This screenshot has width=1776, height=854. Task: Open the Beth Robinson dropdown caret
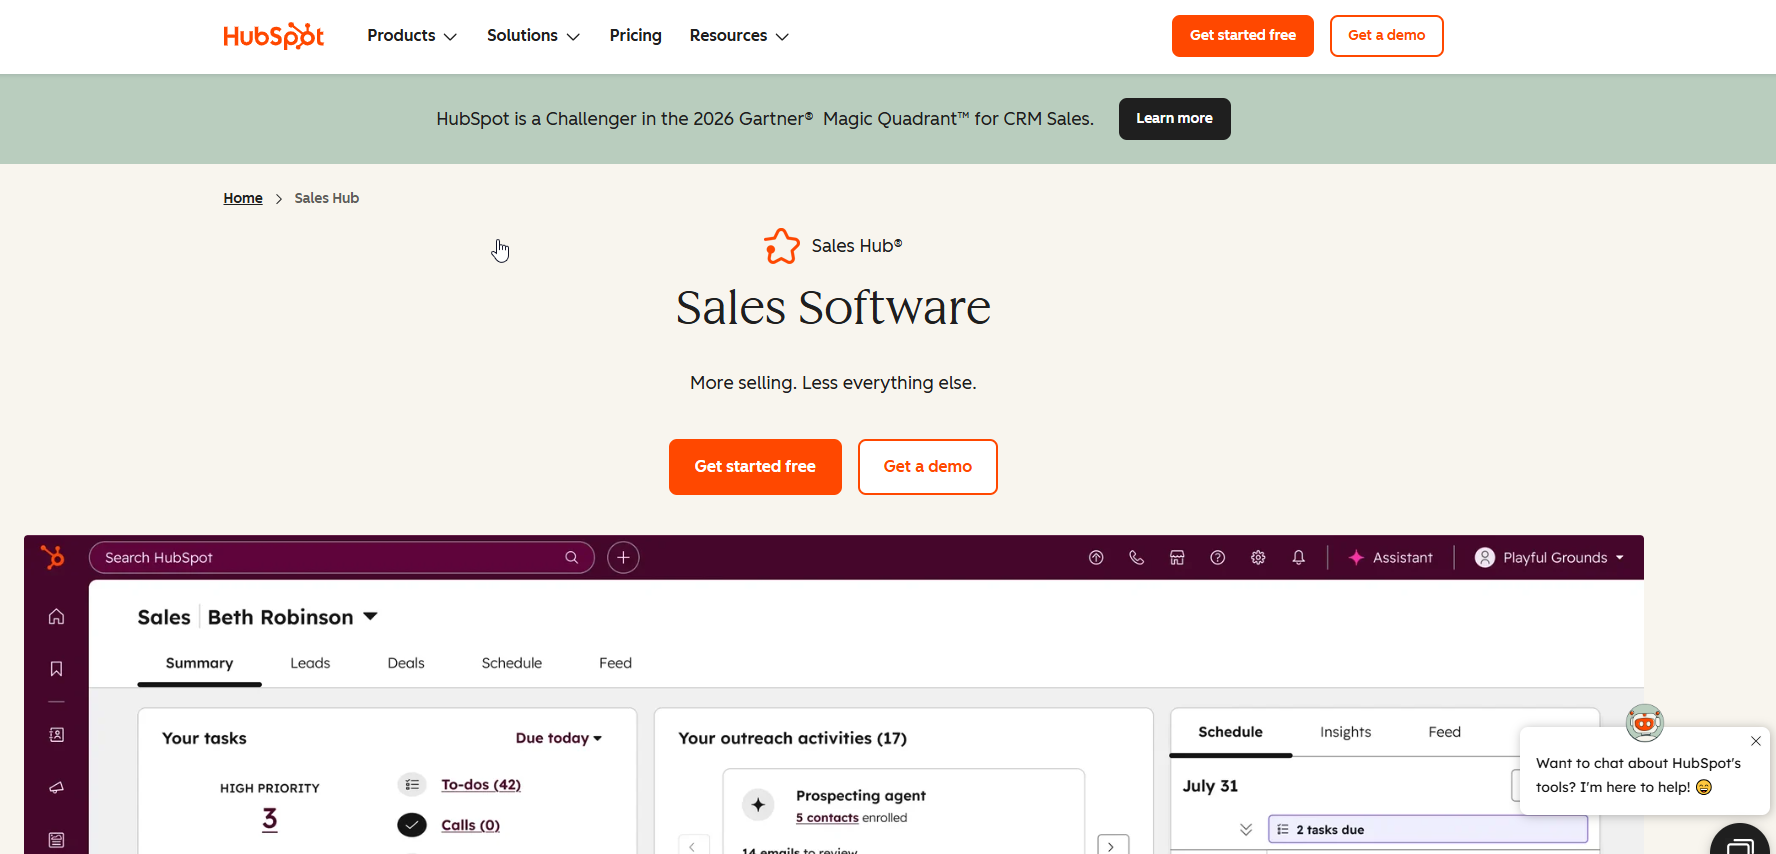point(370,617)
